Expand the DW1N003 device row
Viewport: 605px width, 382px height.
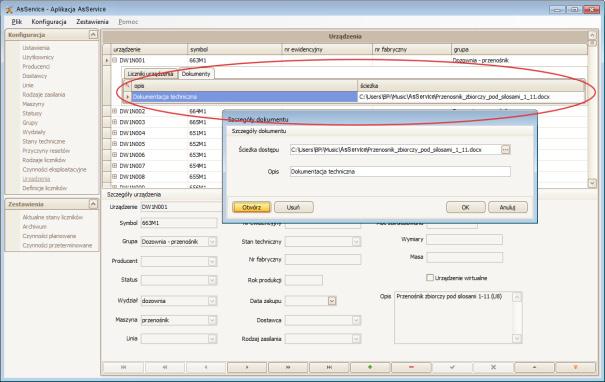pos(115,122)
